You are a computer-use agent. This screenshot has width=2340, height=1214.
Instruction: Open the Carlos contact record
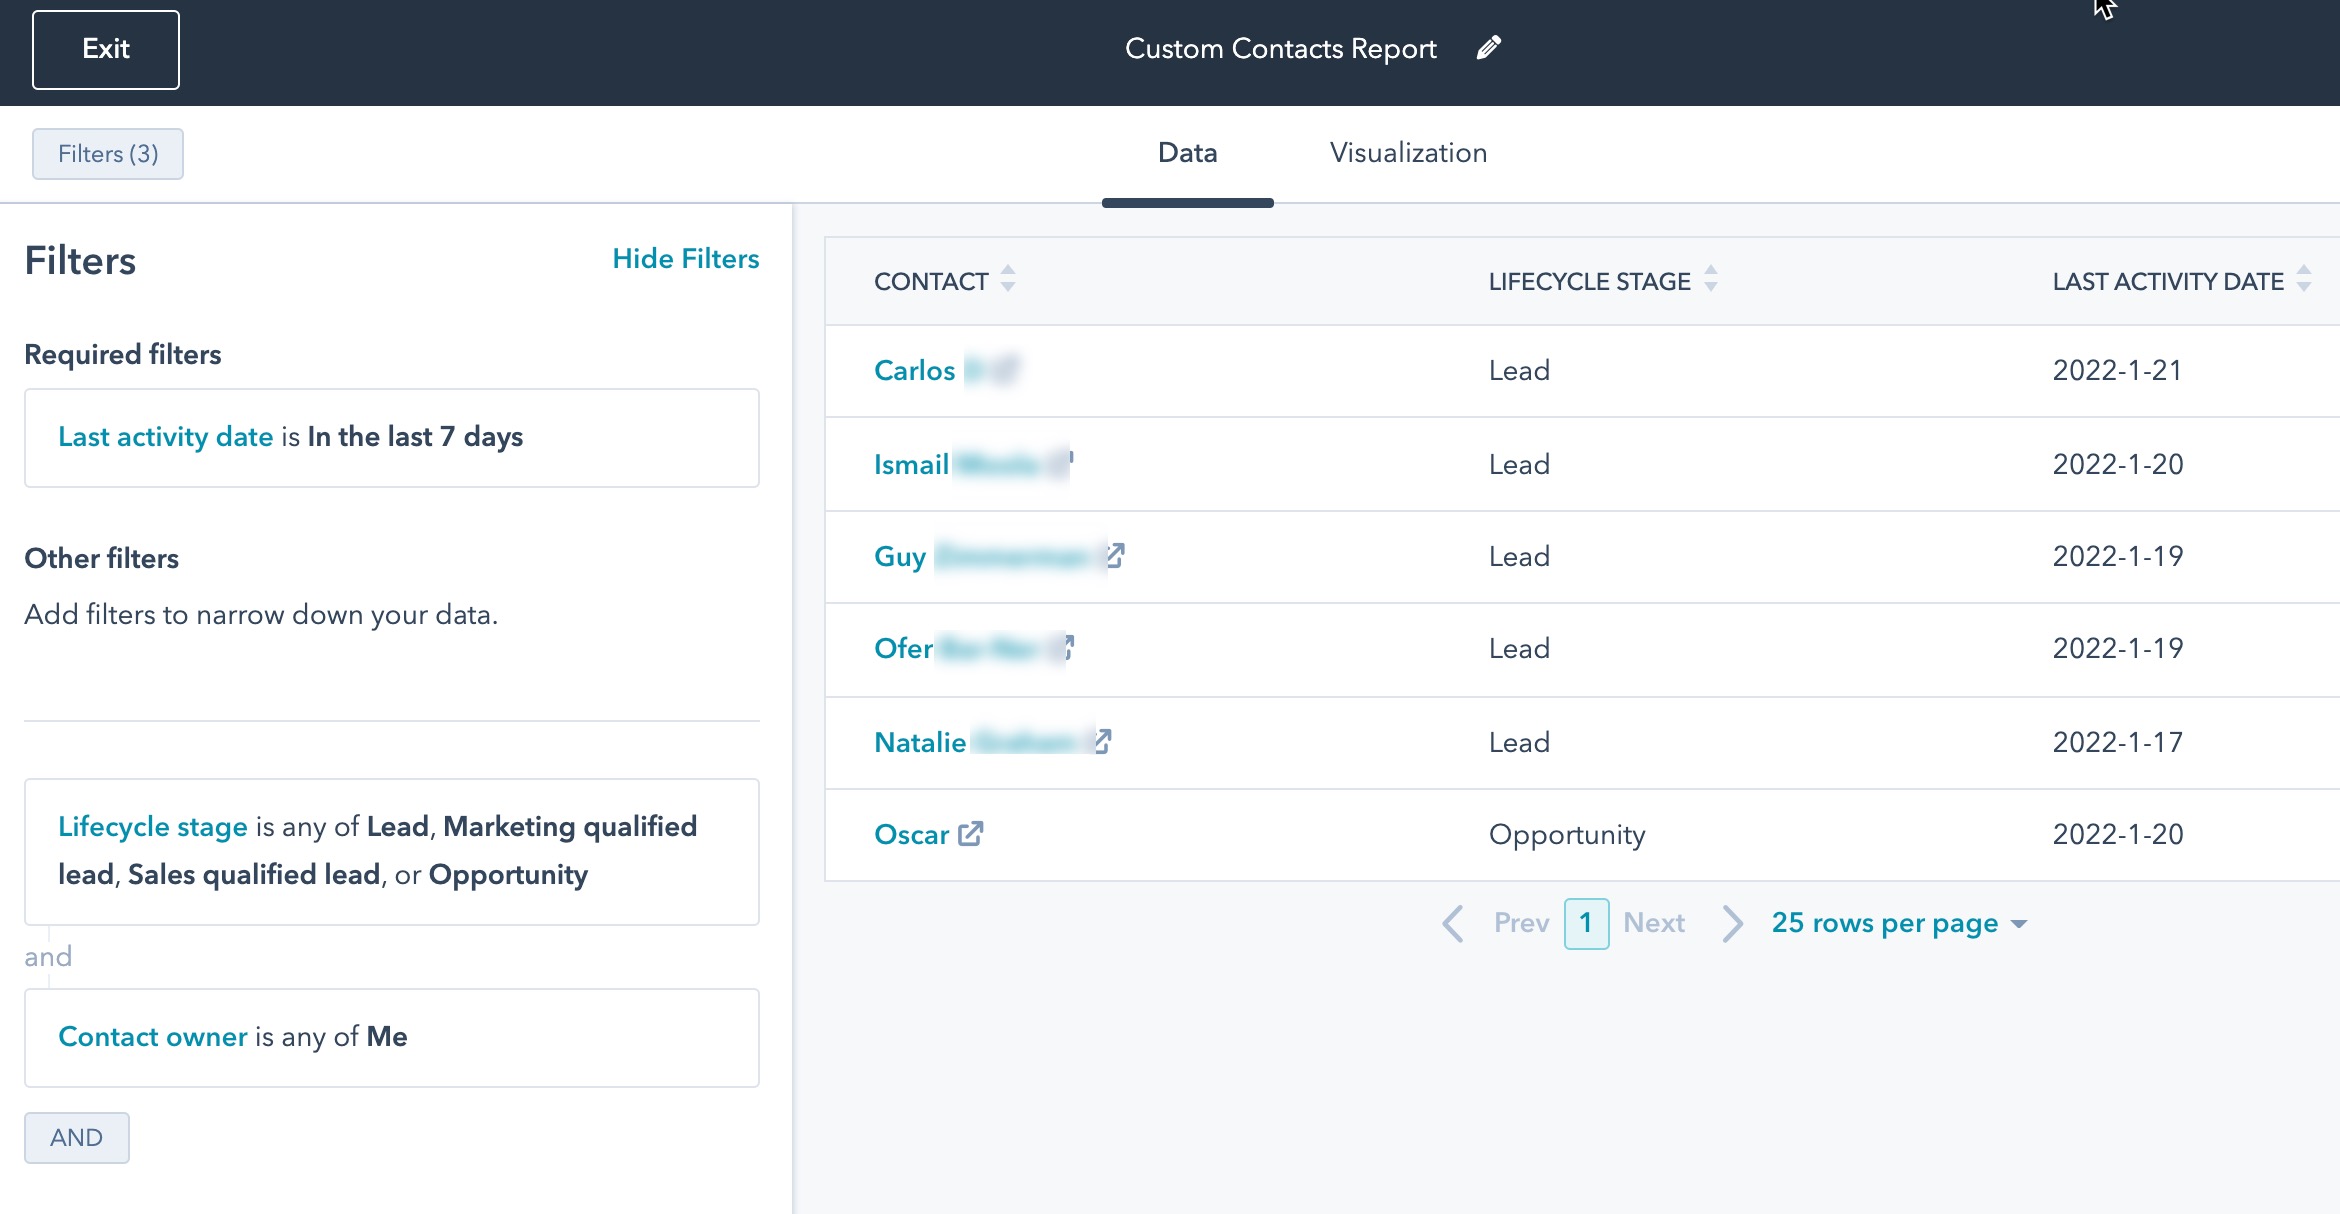[x=914, y=371]
